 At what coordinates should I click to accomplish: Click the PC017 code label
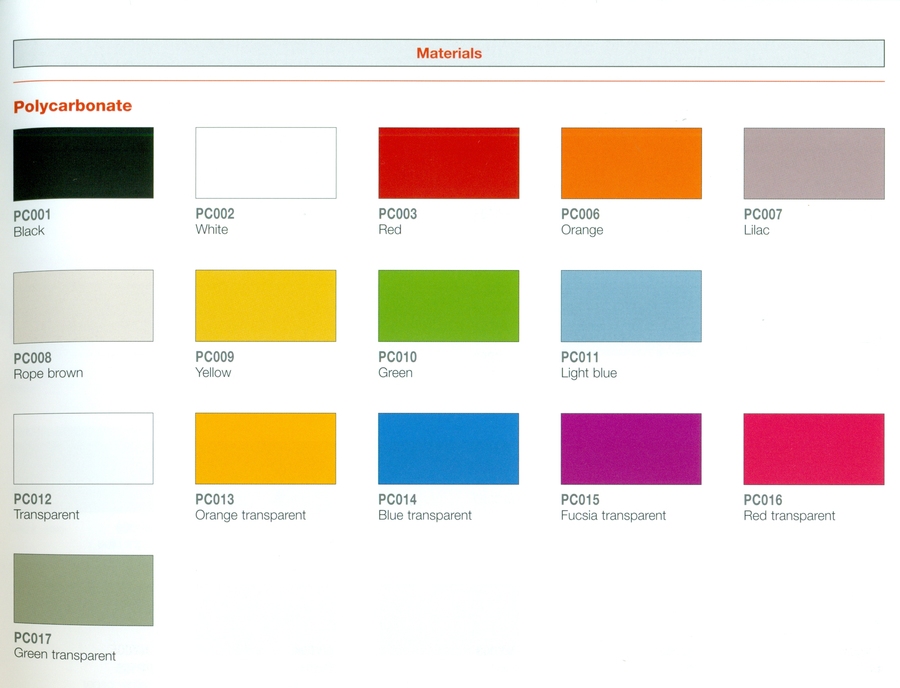33,638
